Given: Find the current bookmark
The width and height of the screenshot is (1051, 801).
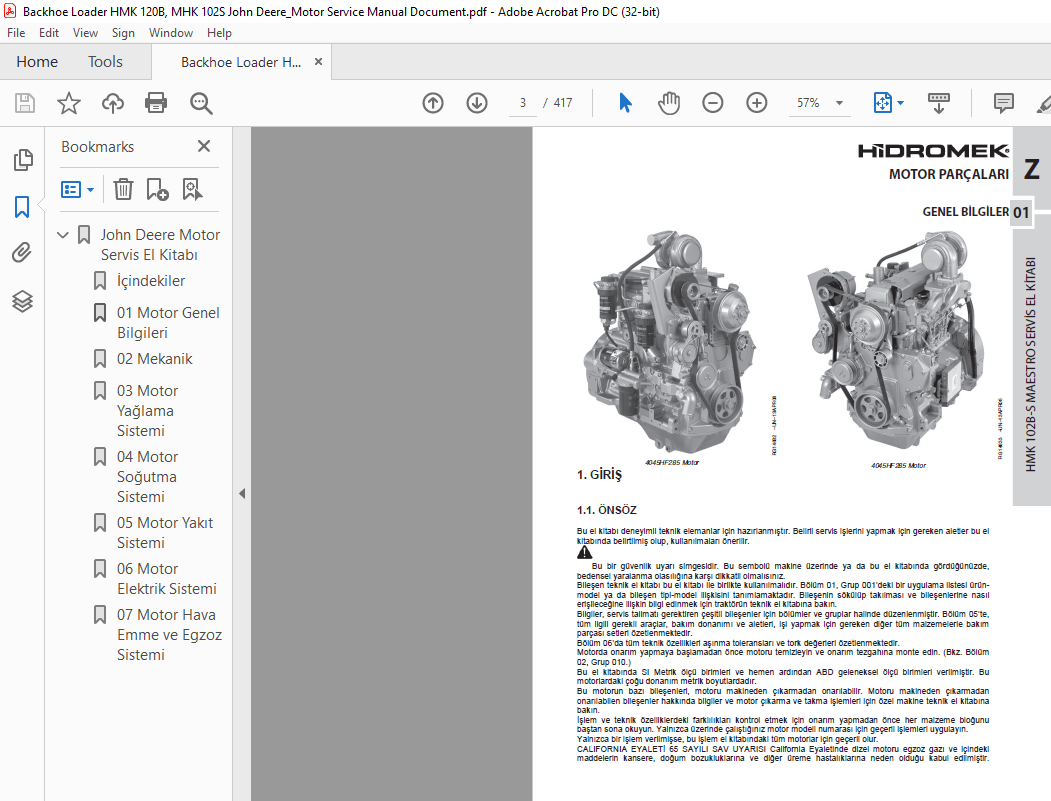Looking at the screenshot, I should tap(192, 190).
